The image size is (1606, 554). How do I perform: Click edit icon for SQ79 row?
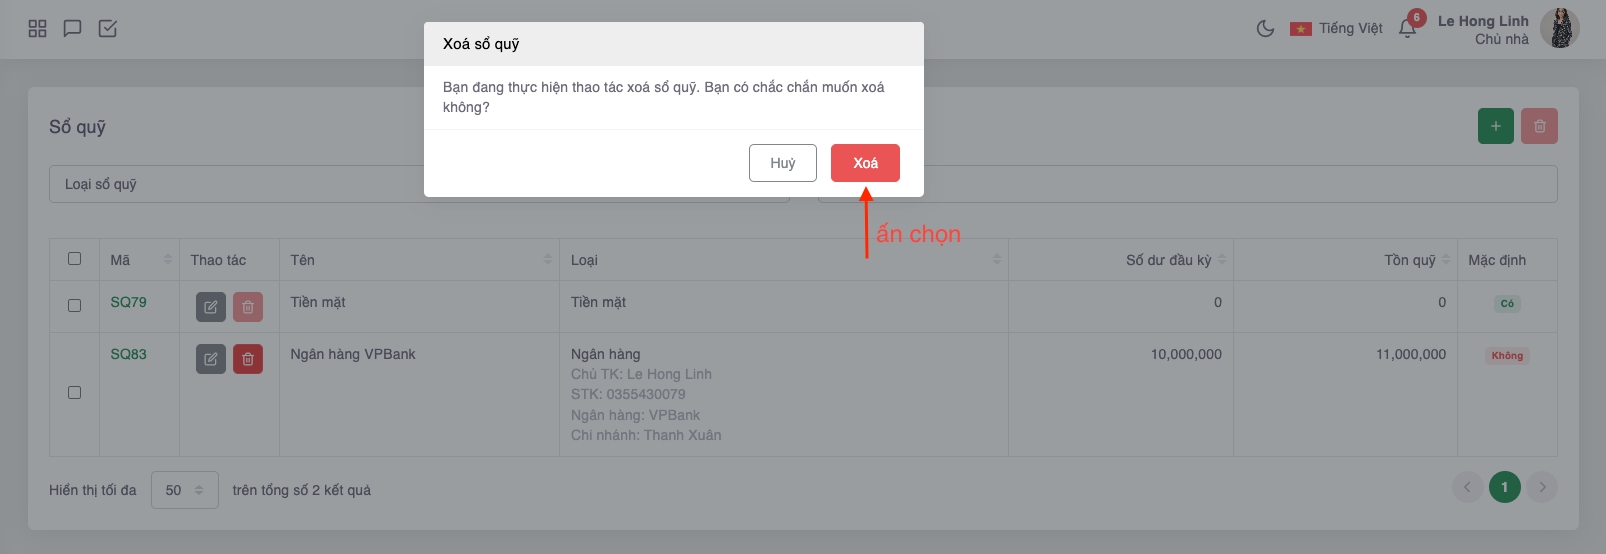pos(210,307)
